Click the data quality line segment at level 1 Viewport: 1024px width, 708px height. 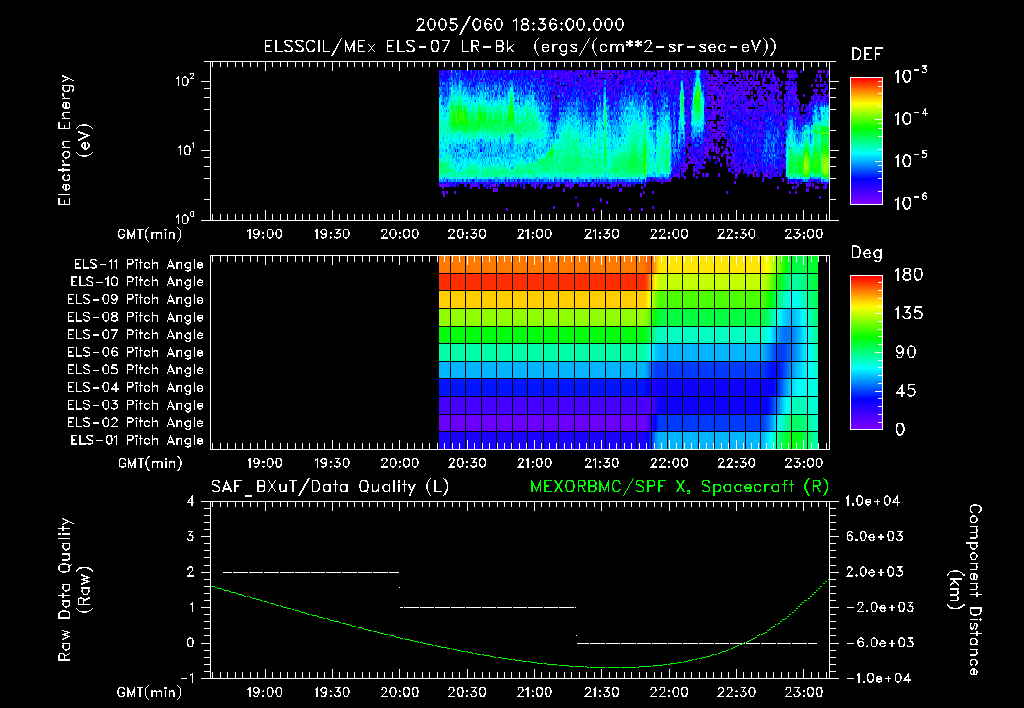click(x=488, y=607)
